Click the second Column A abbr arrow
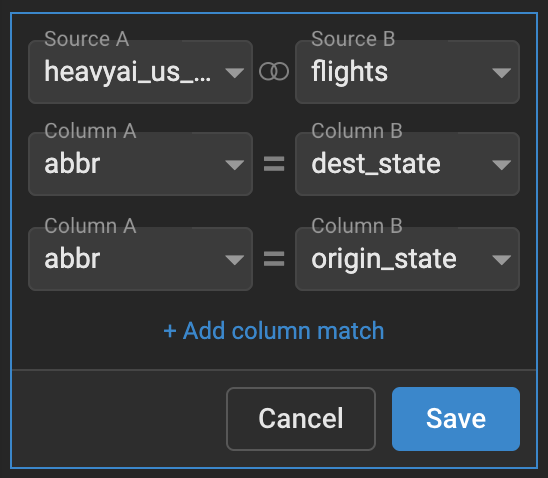The width and height of the screenshot is (548, 478). (235, 260)
